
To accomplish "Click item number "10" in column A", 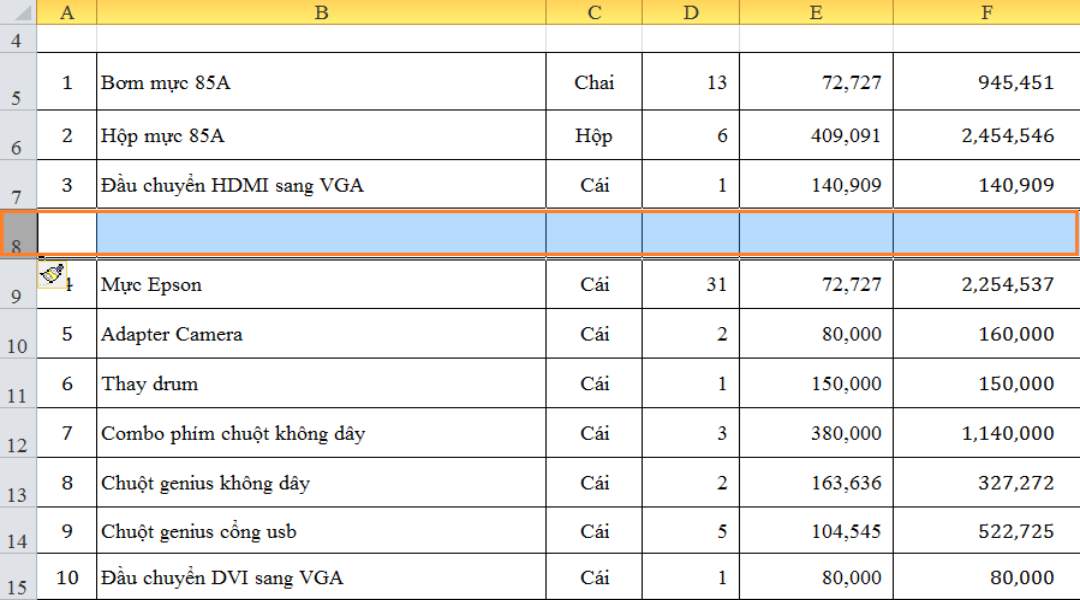I will 67,577.
